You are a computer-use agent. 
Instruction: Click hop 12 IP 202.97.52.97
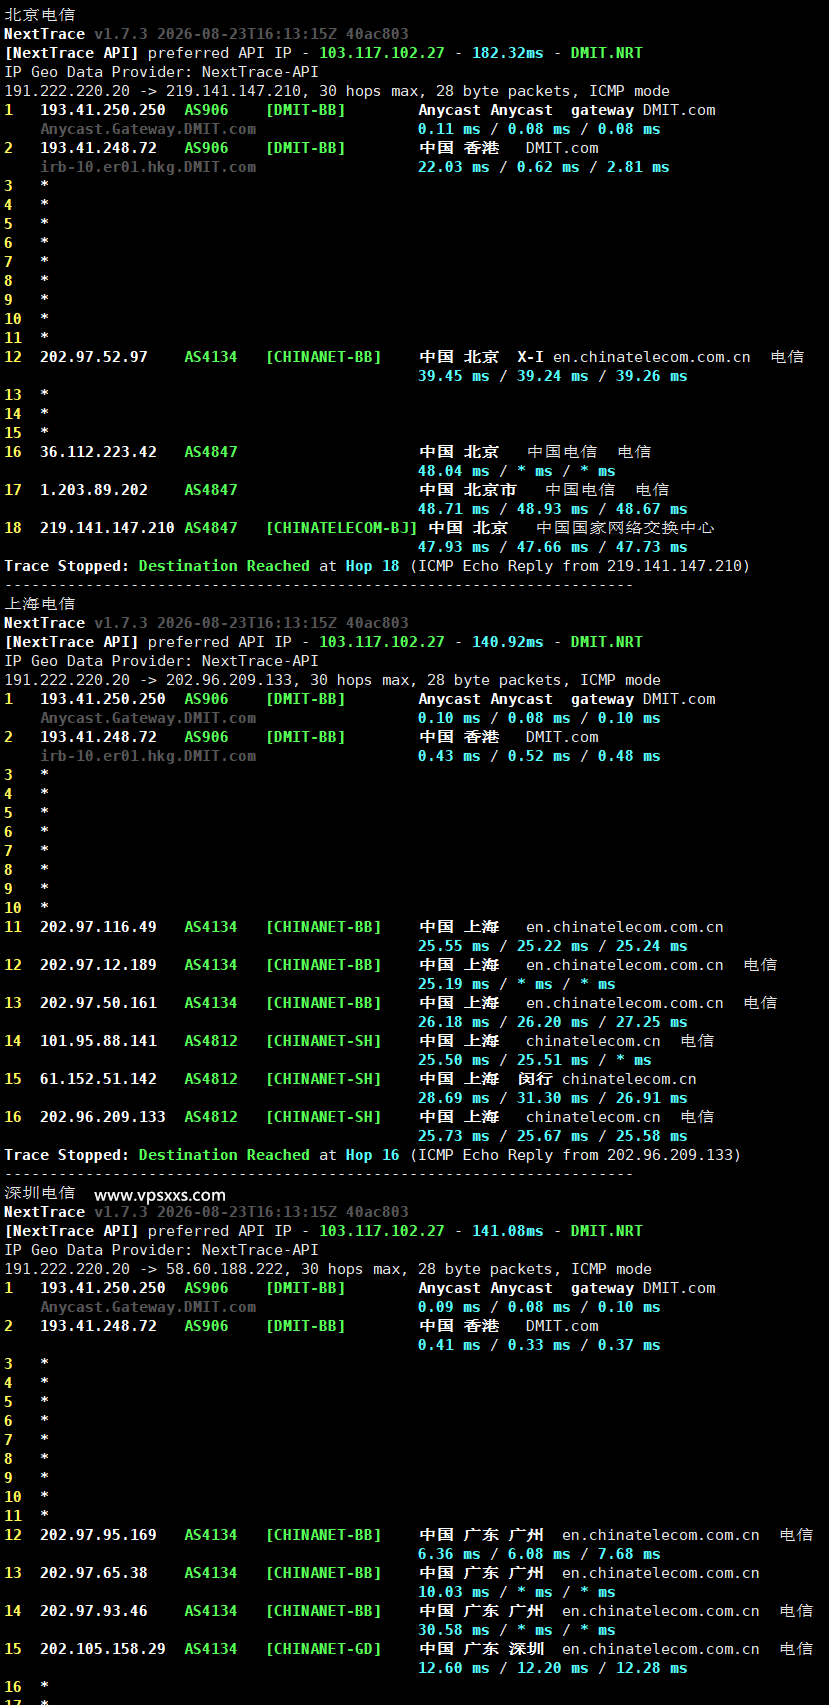94,357
